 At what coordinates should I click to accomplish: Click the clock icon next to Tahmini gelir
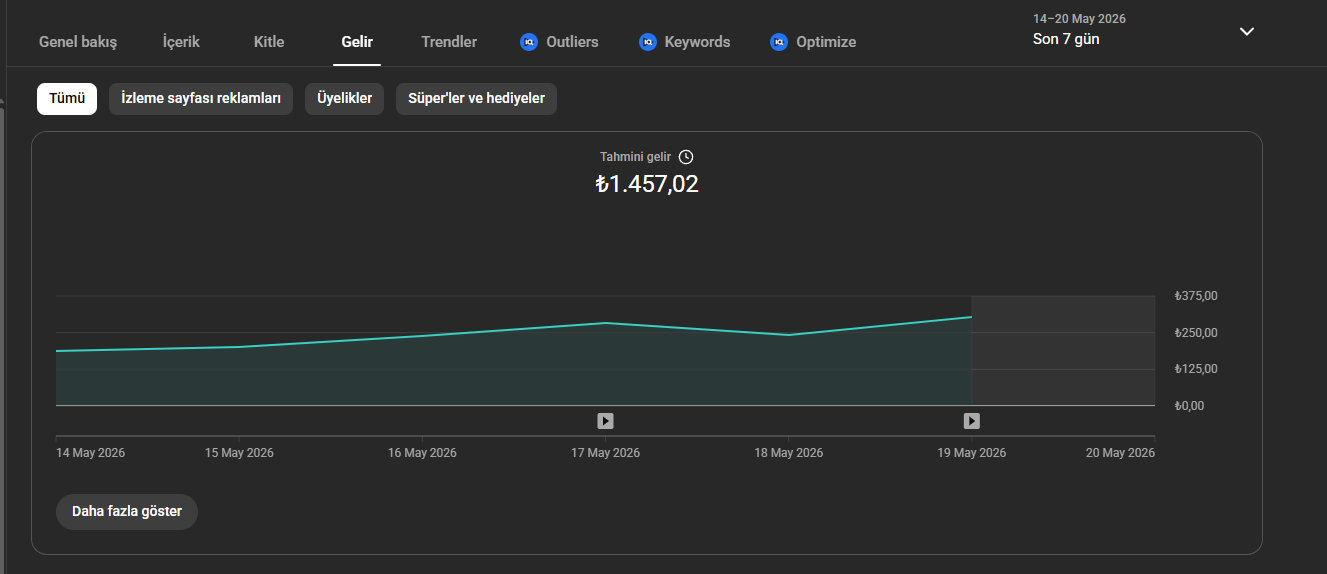(x=685, y=157)
